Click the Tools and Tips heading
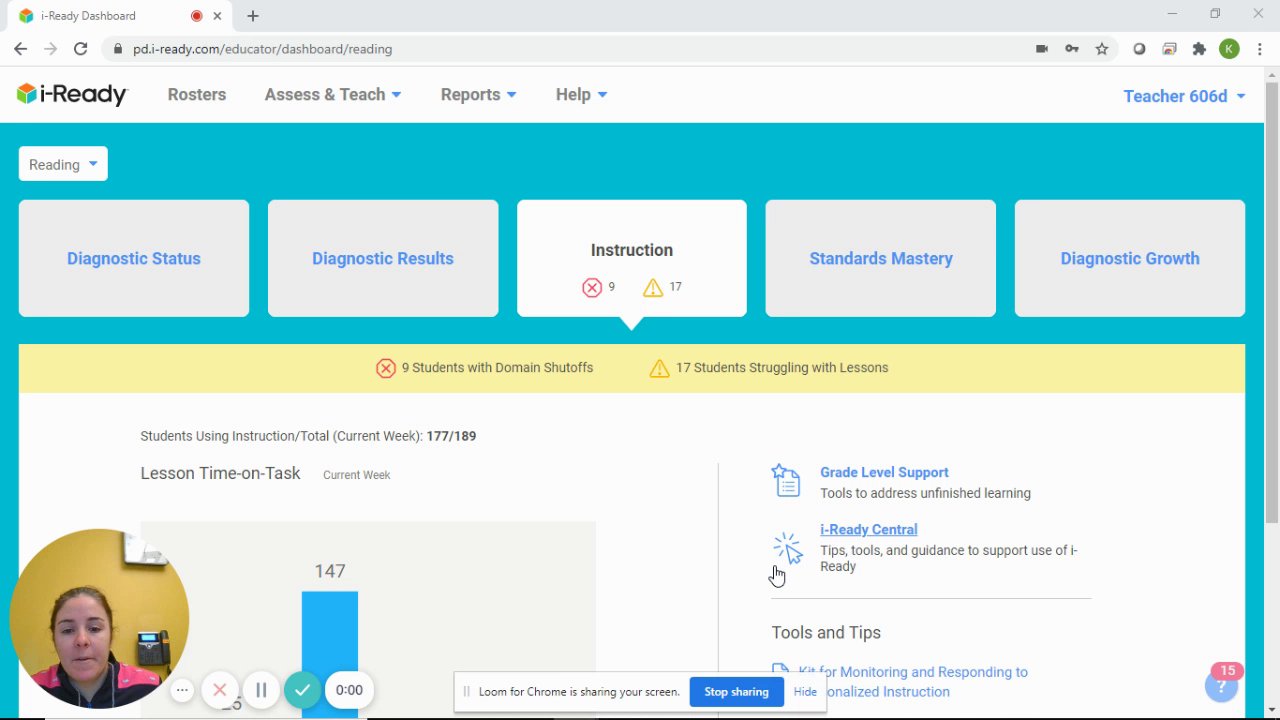 [826, 632]
